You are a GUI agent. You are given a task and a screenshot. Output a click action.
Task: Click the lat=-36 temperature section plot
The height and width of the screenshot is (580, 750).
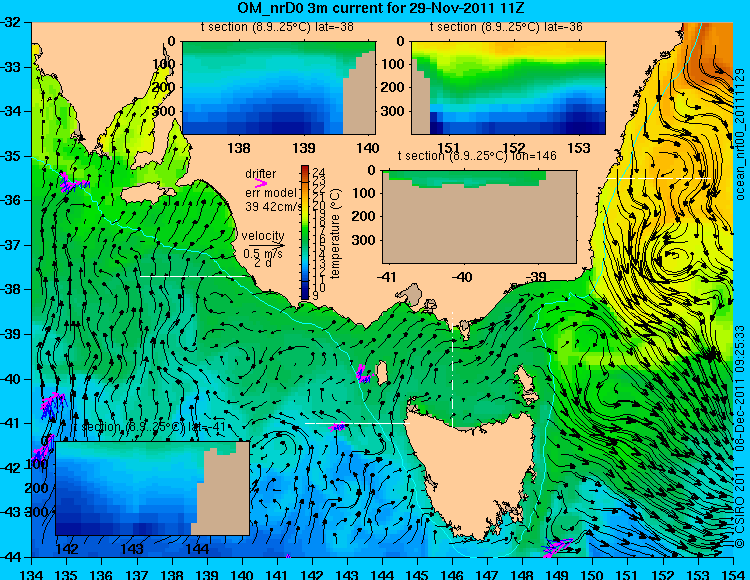coord(508,88)
